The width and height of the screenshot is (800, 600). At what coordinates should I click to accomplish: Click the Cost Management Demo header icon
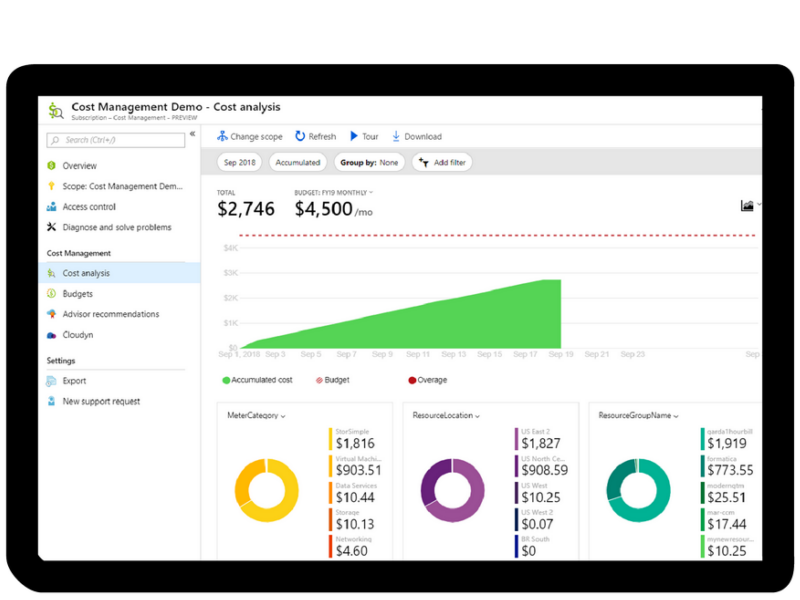[56, 110]
